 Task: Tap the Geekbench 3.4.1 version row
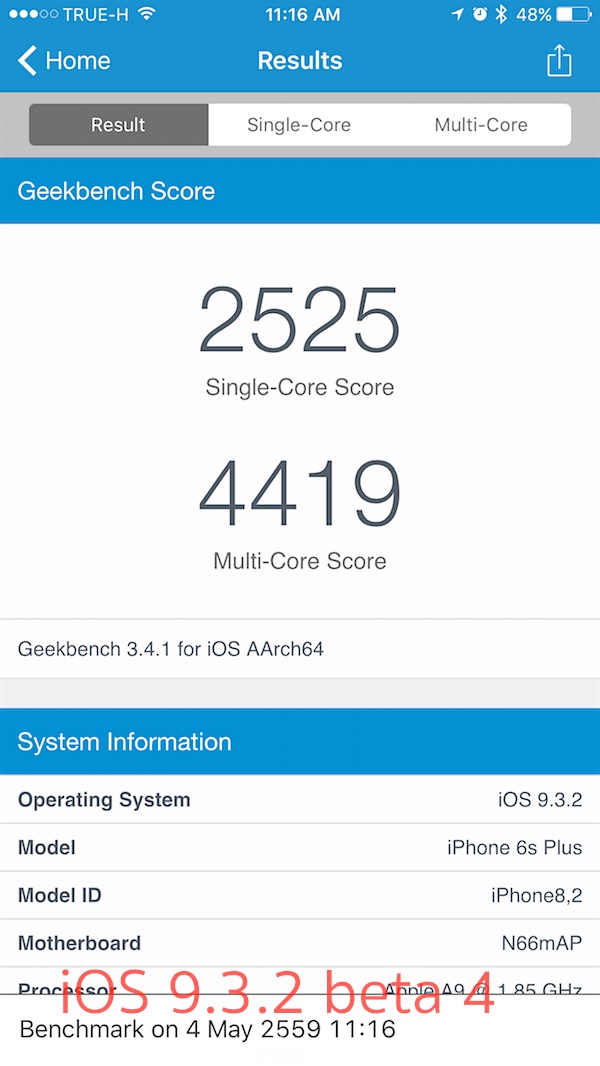(300, 649)
